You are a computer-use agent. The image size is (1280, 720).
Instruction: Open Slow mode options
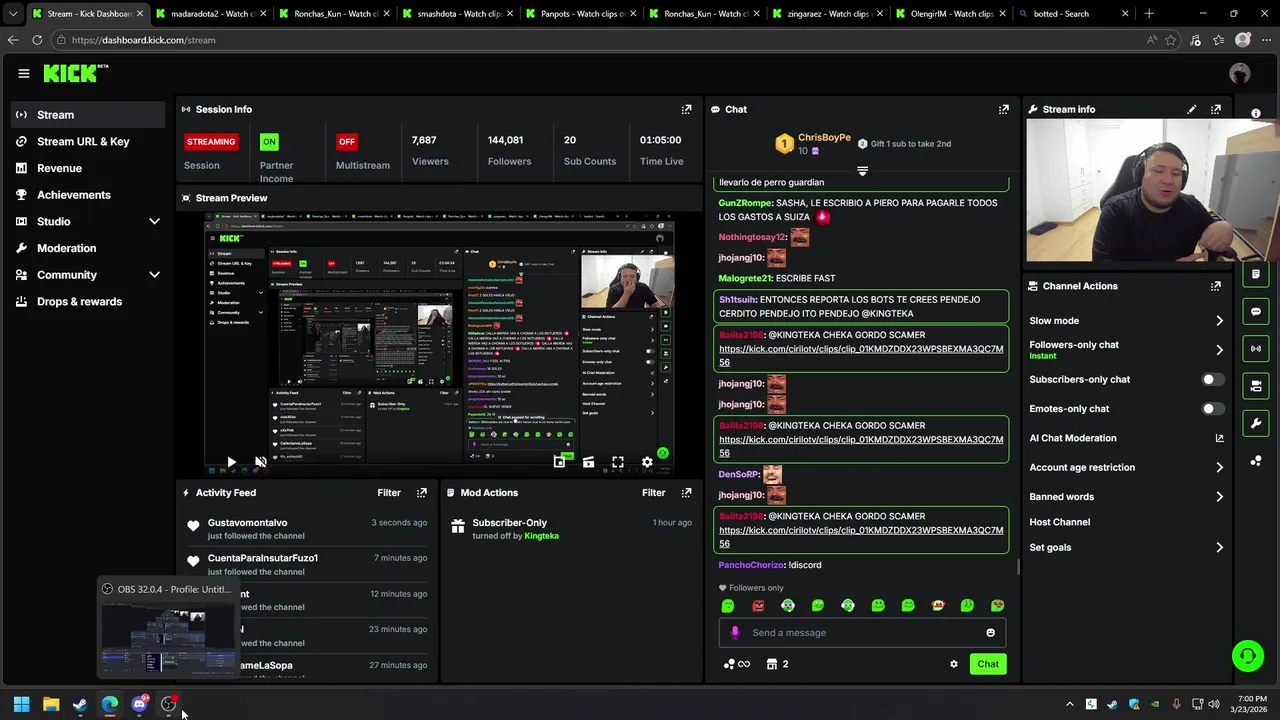pos(1126,321)
